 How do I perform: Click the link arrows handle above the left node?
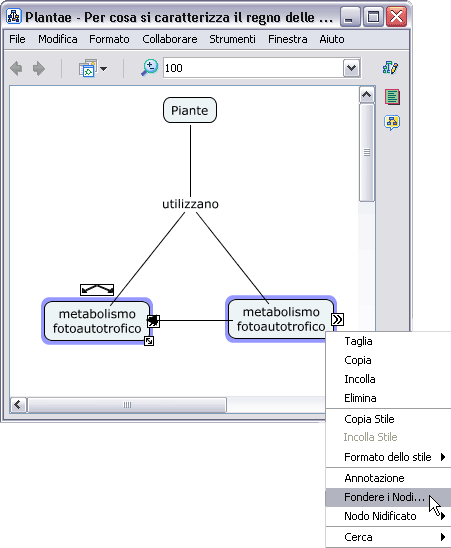[97, 290]
